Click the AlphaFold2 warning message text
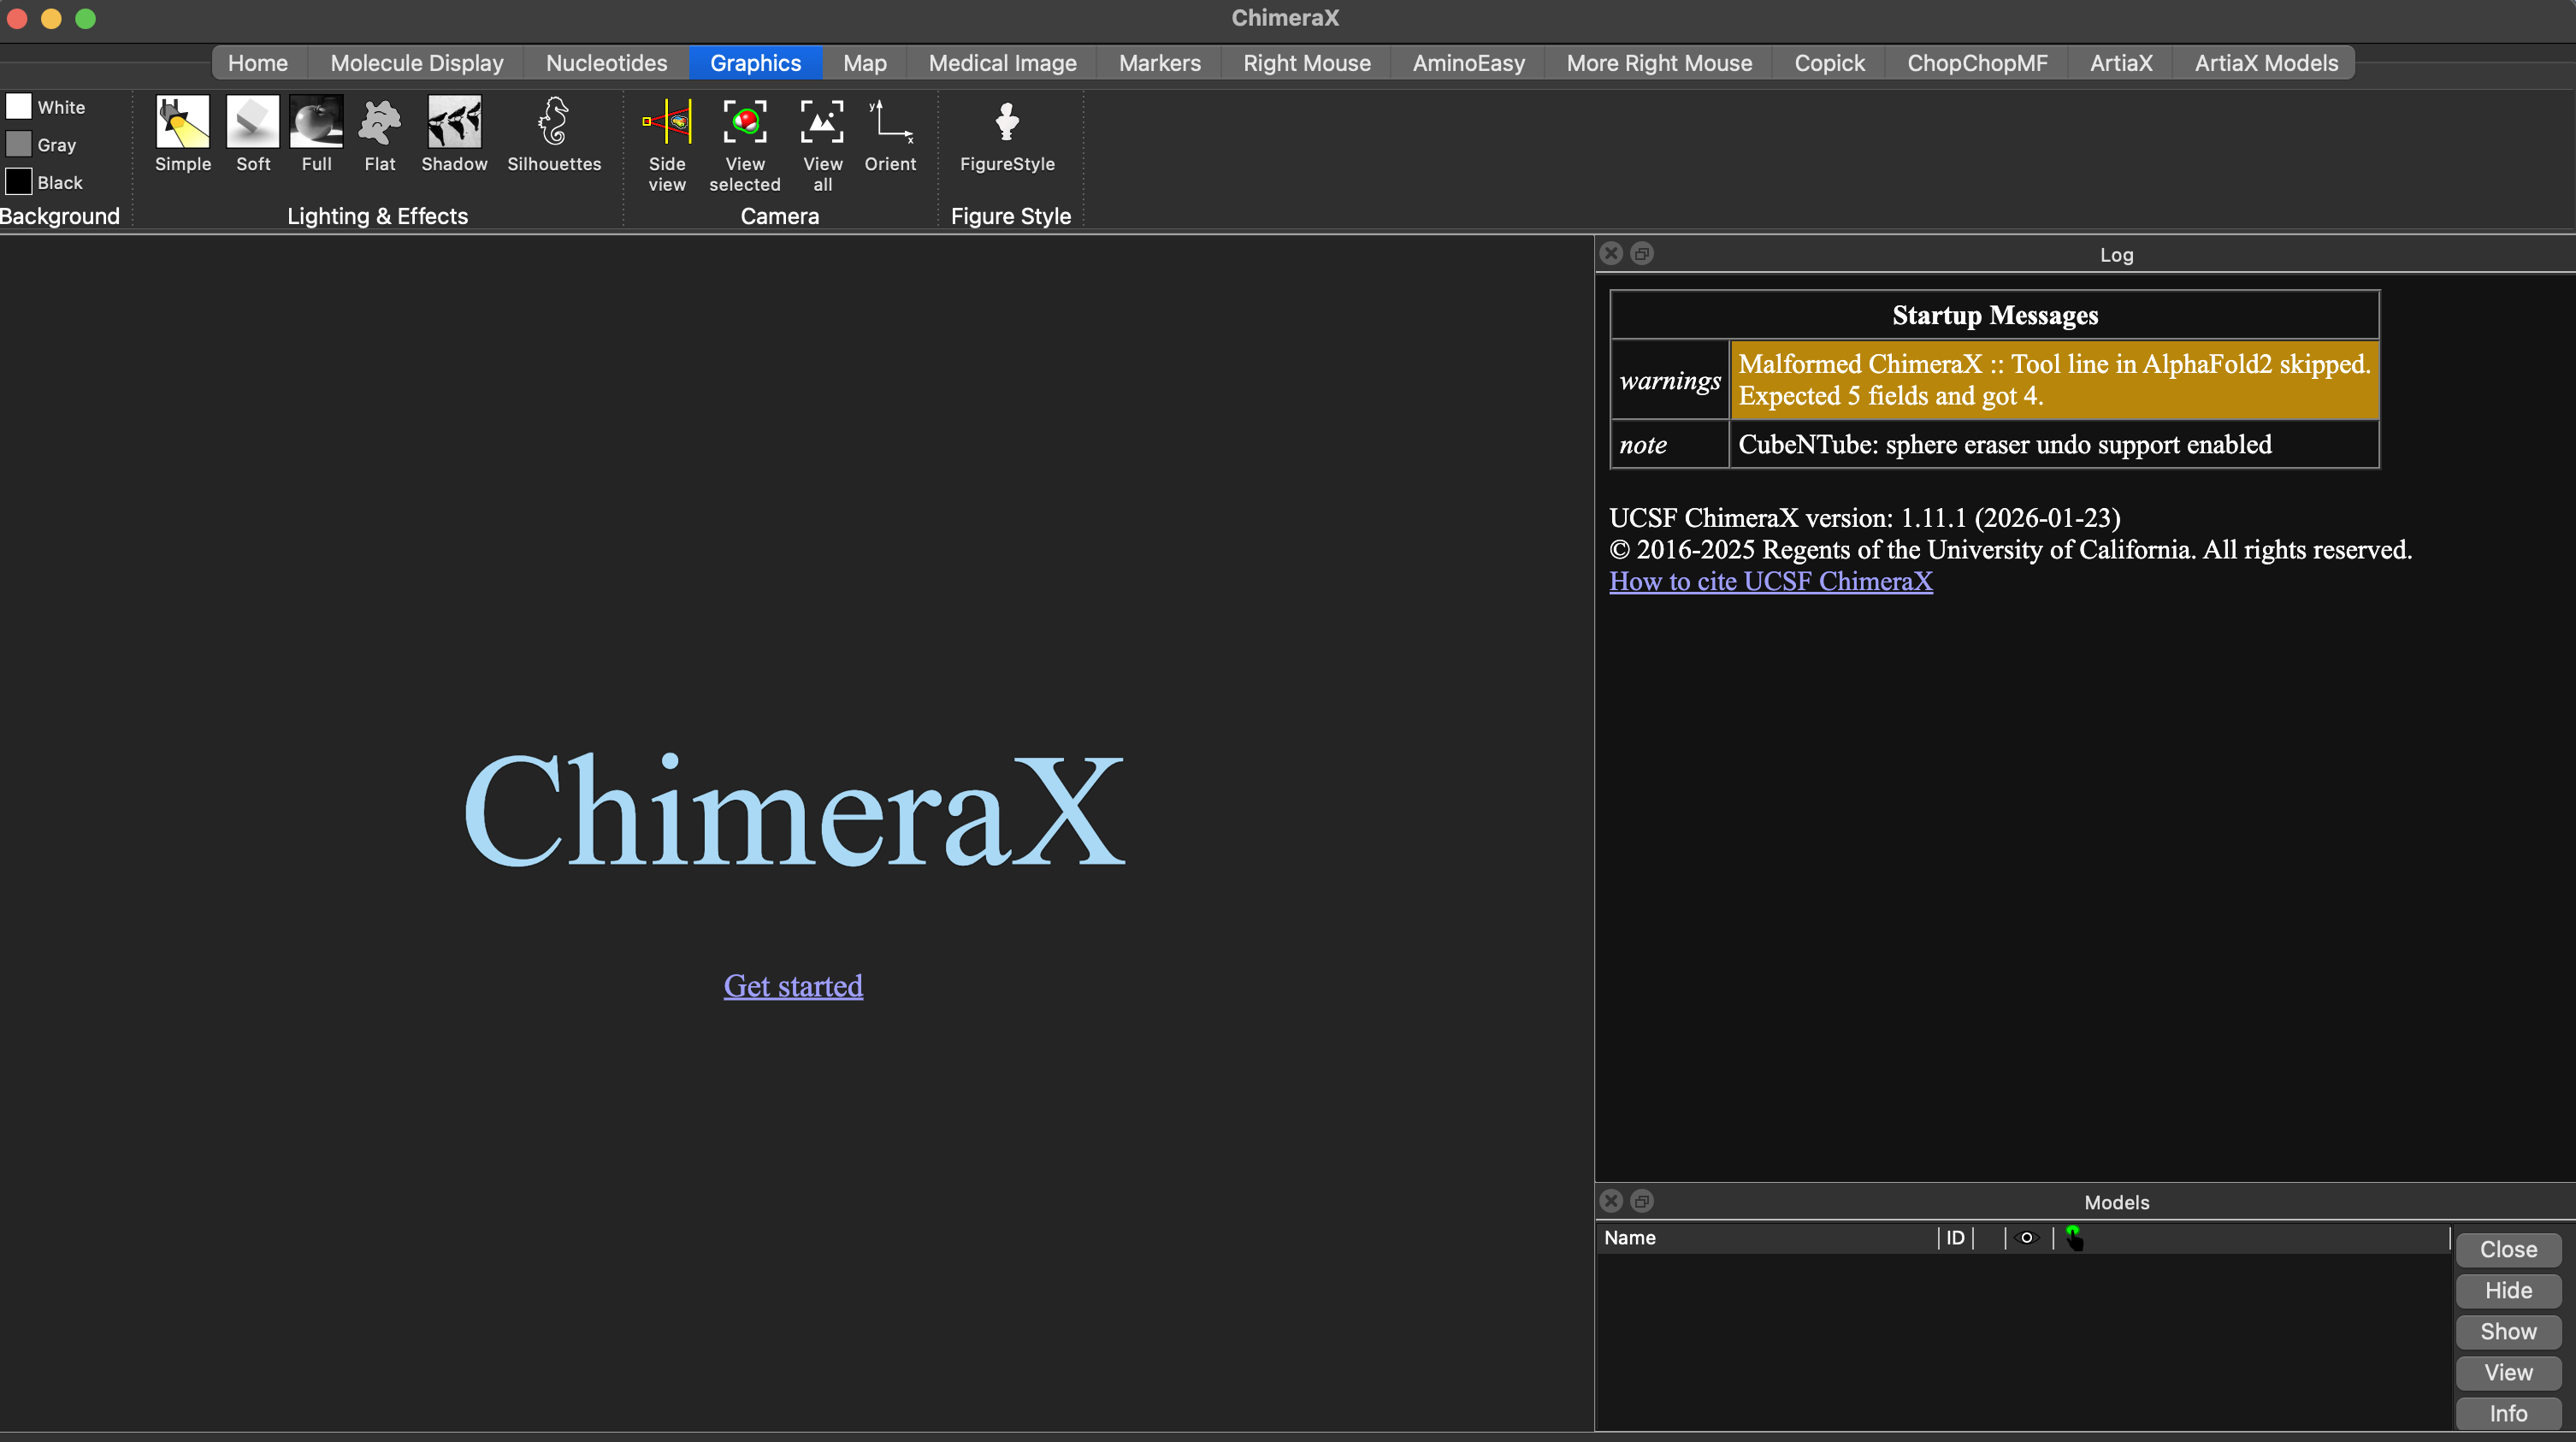Image resolution: width=2576 pixels, height=1442 pixels. pyautogui.click(x=2054, y=379)
